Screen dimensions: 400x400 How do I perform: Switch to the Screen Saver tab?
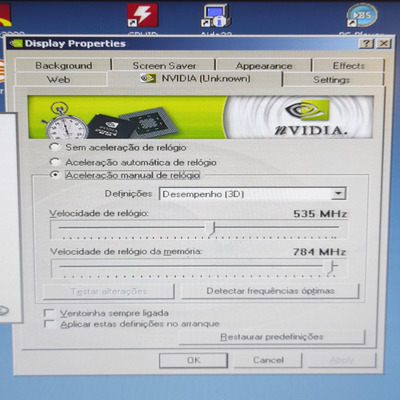(164, 65)
